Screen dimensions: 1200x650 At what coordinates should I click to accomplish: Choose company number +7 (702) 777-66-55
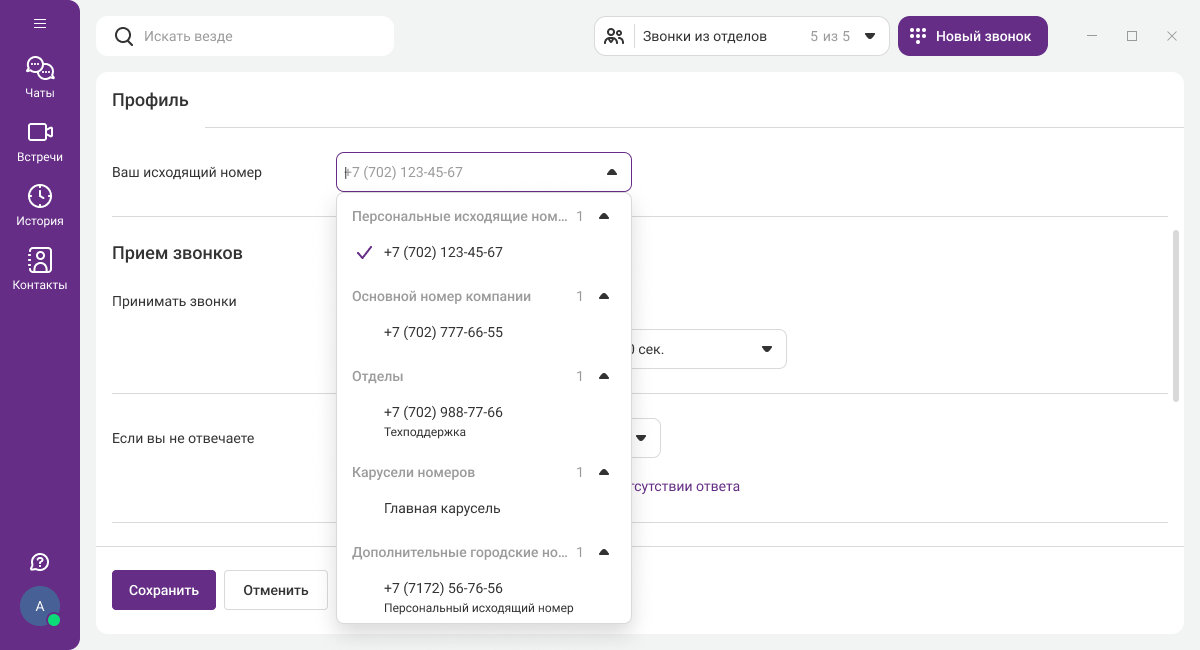[443, 332]
